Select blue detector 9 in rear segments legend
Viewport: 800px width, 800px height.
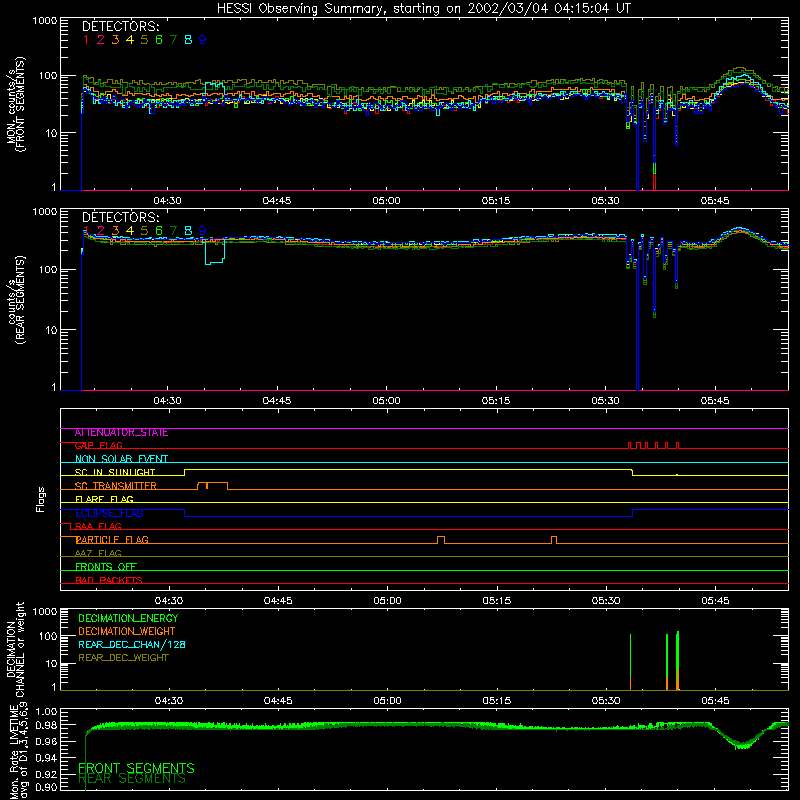coord(203,231)
